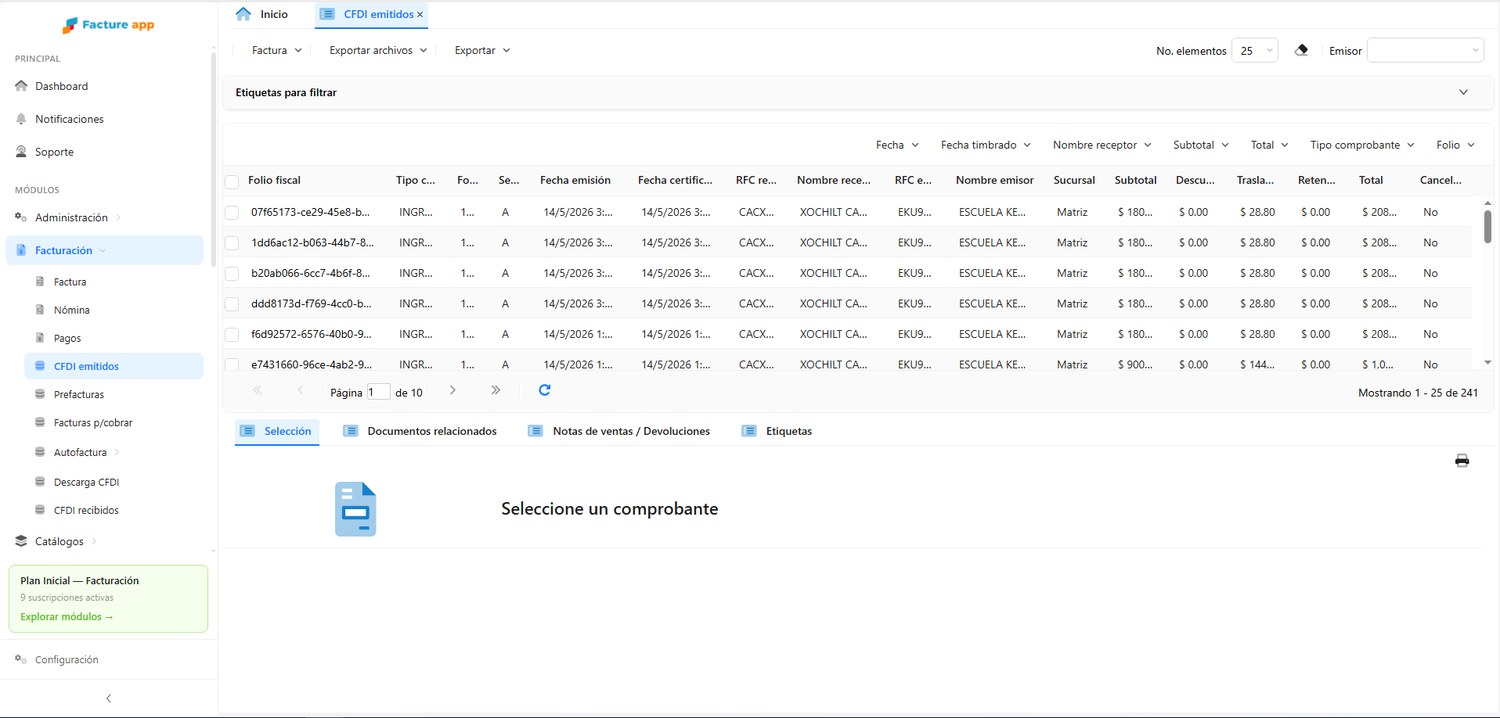
Task: Click the table vertical scrollbar thumb
Action: (x=1487, y=226)
